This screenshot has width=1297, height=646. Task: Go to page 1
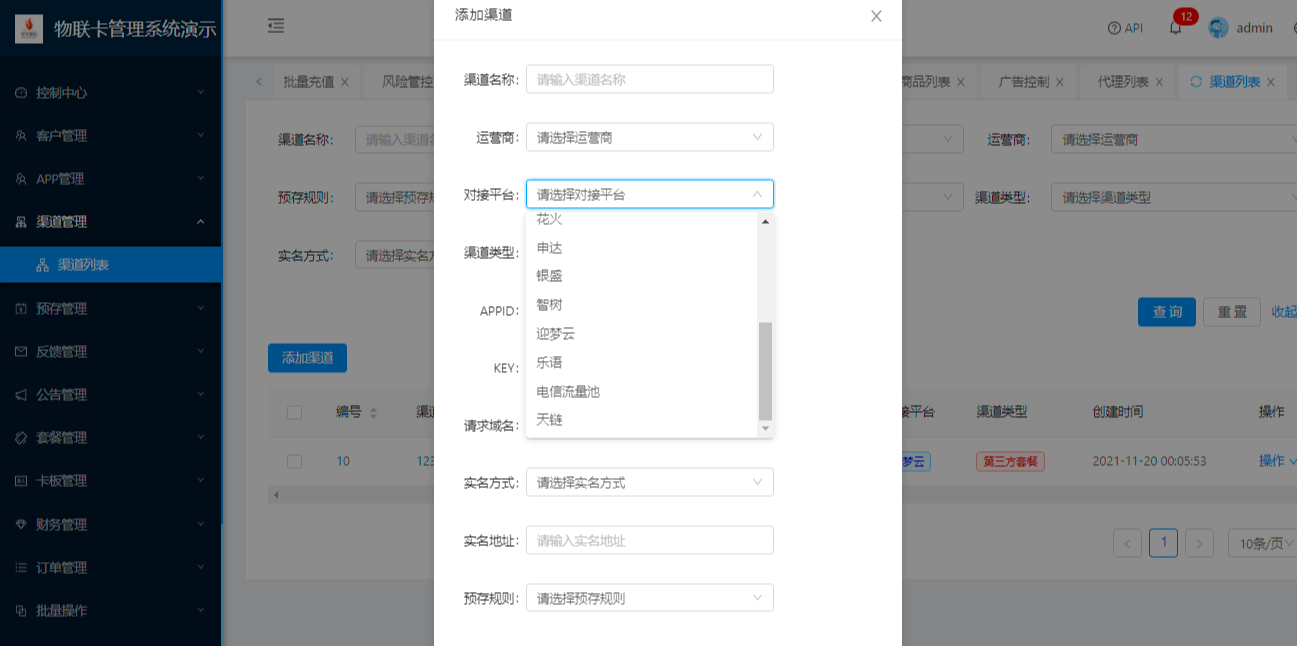(1163, 543)
